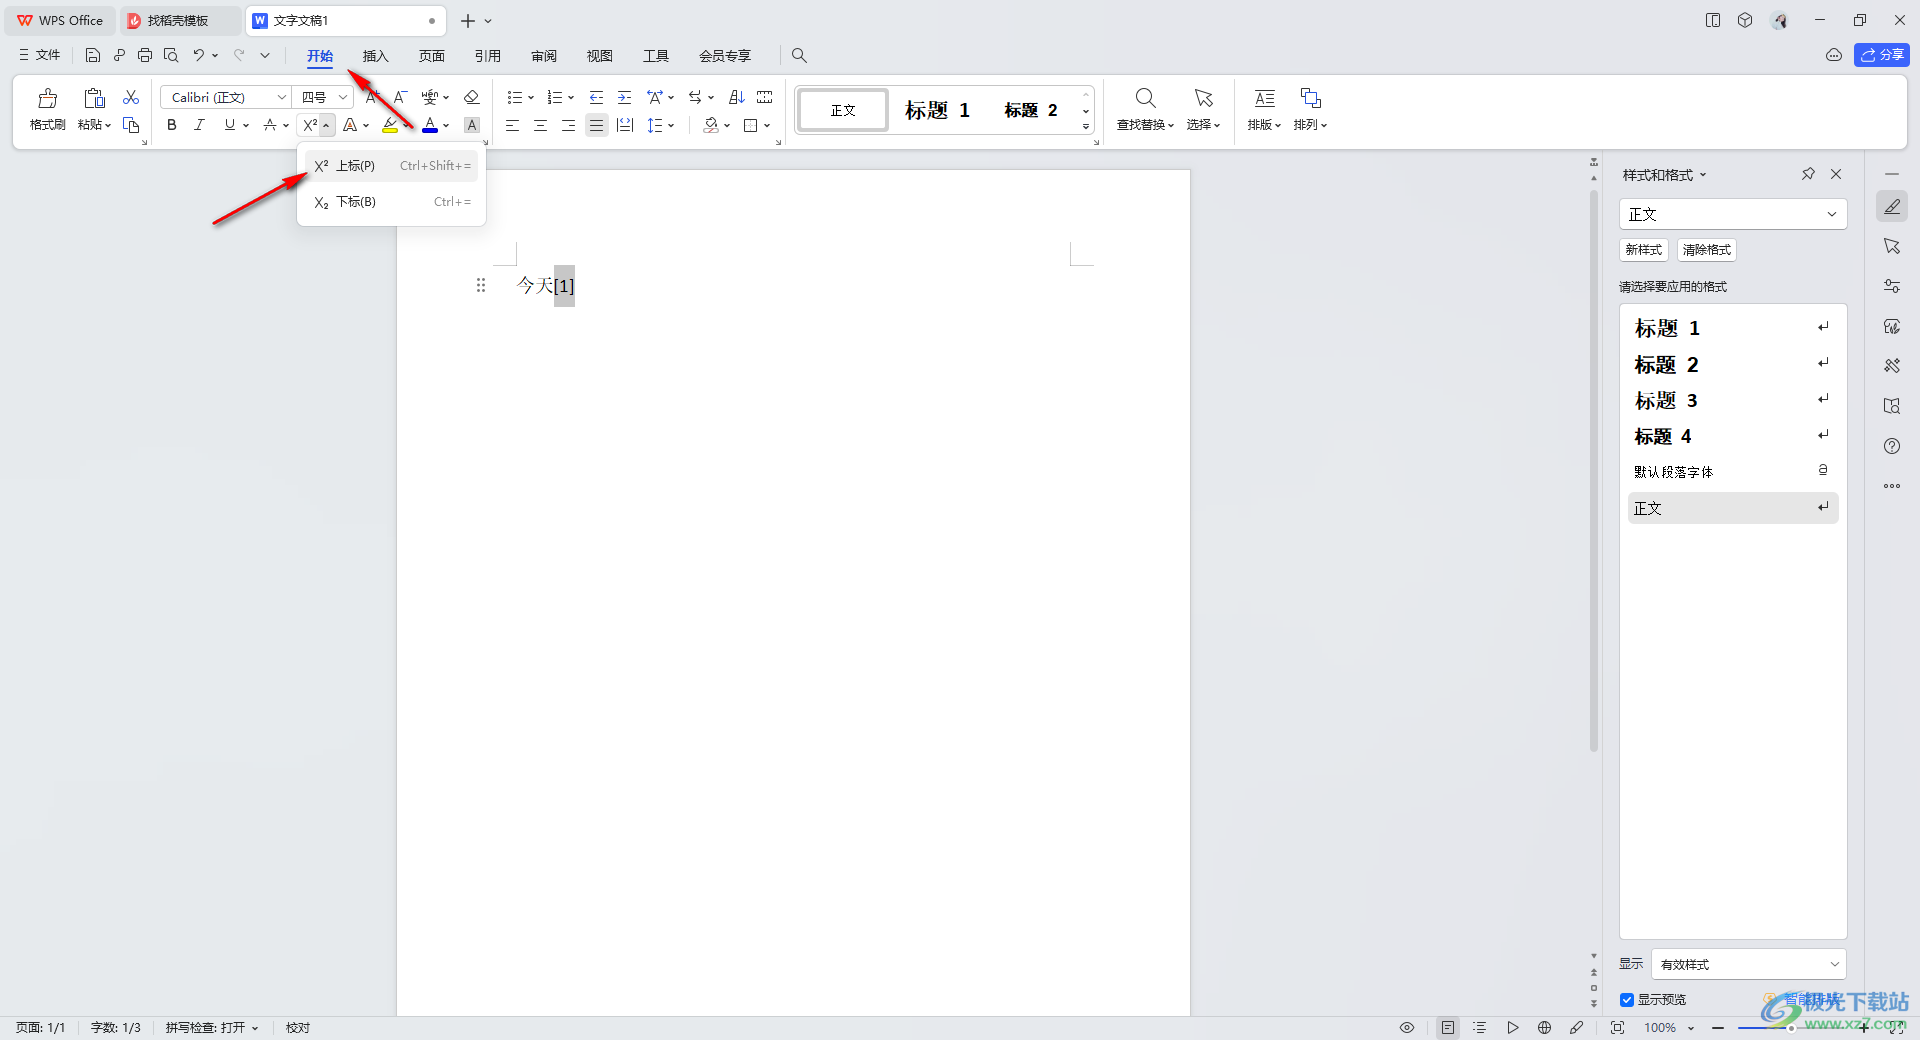Click the Find and Replace magnifier icon
The image size is (1920, 1040).
pyautogui.click(x=1145, y=98)
